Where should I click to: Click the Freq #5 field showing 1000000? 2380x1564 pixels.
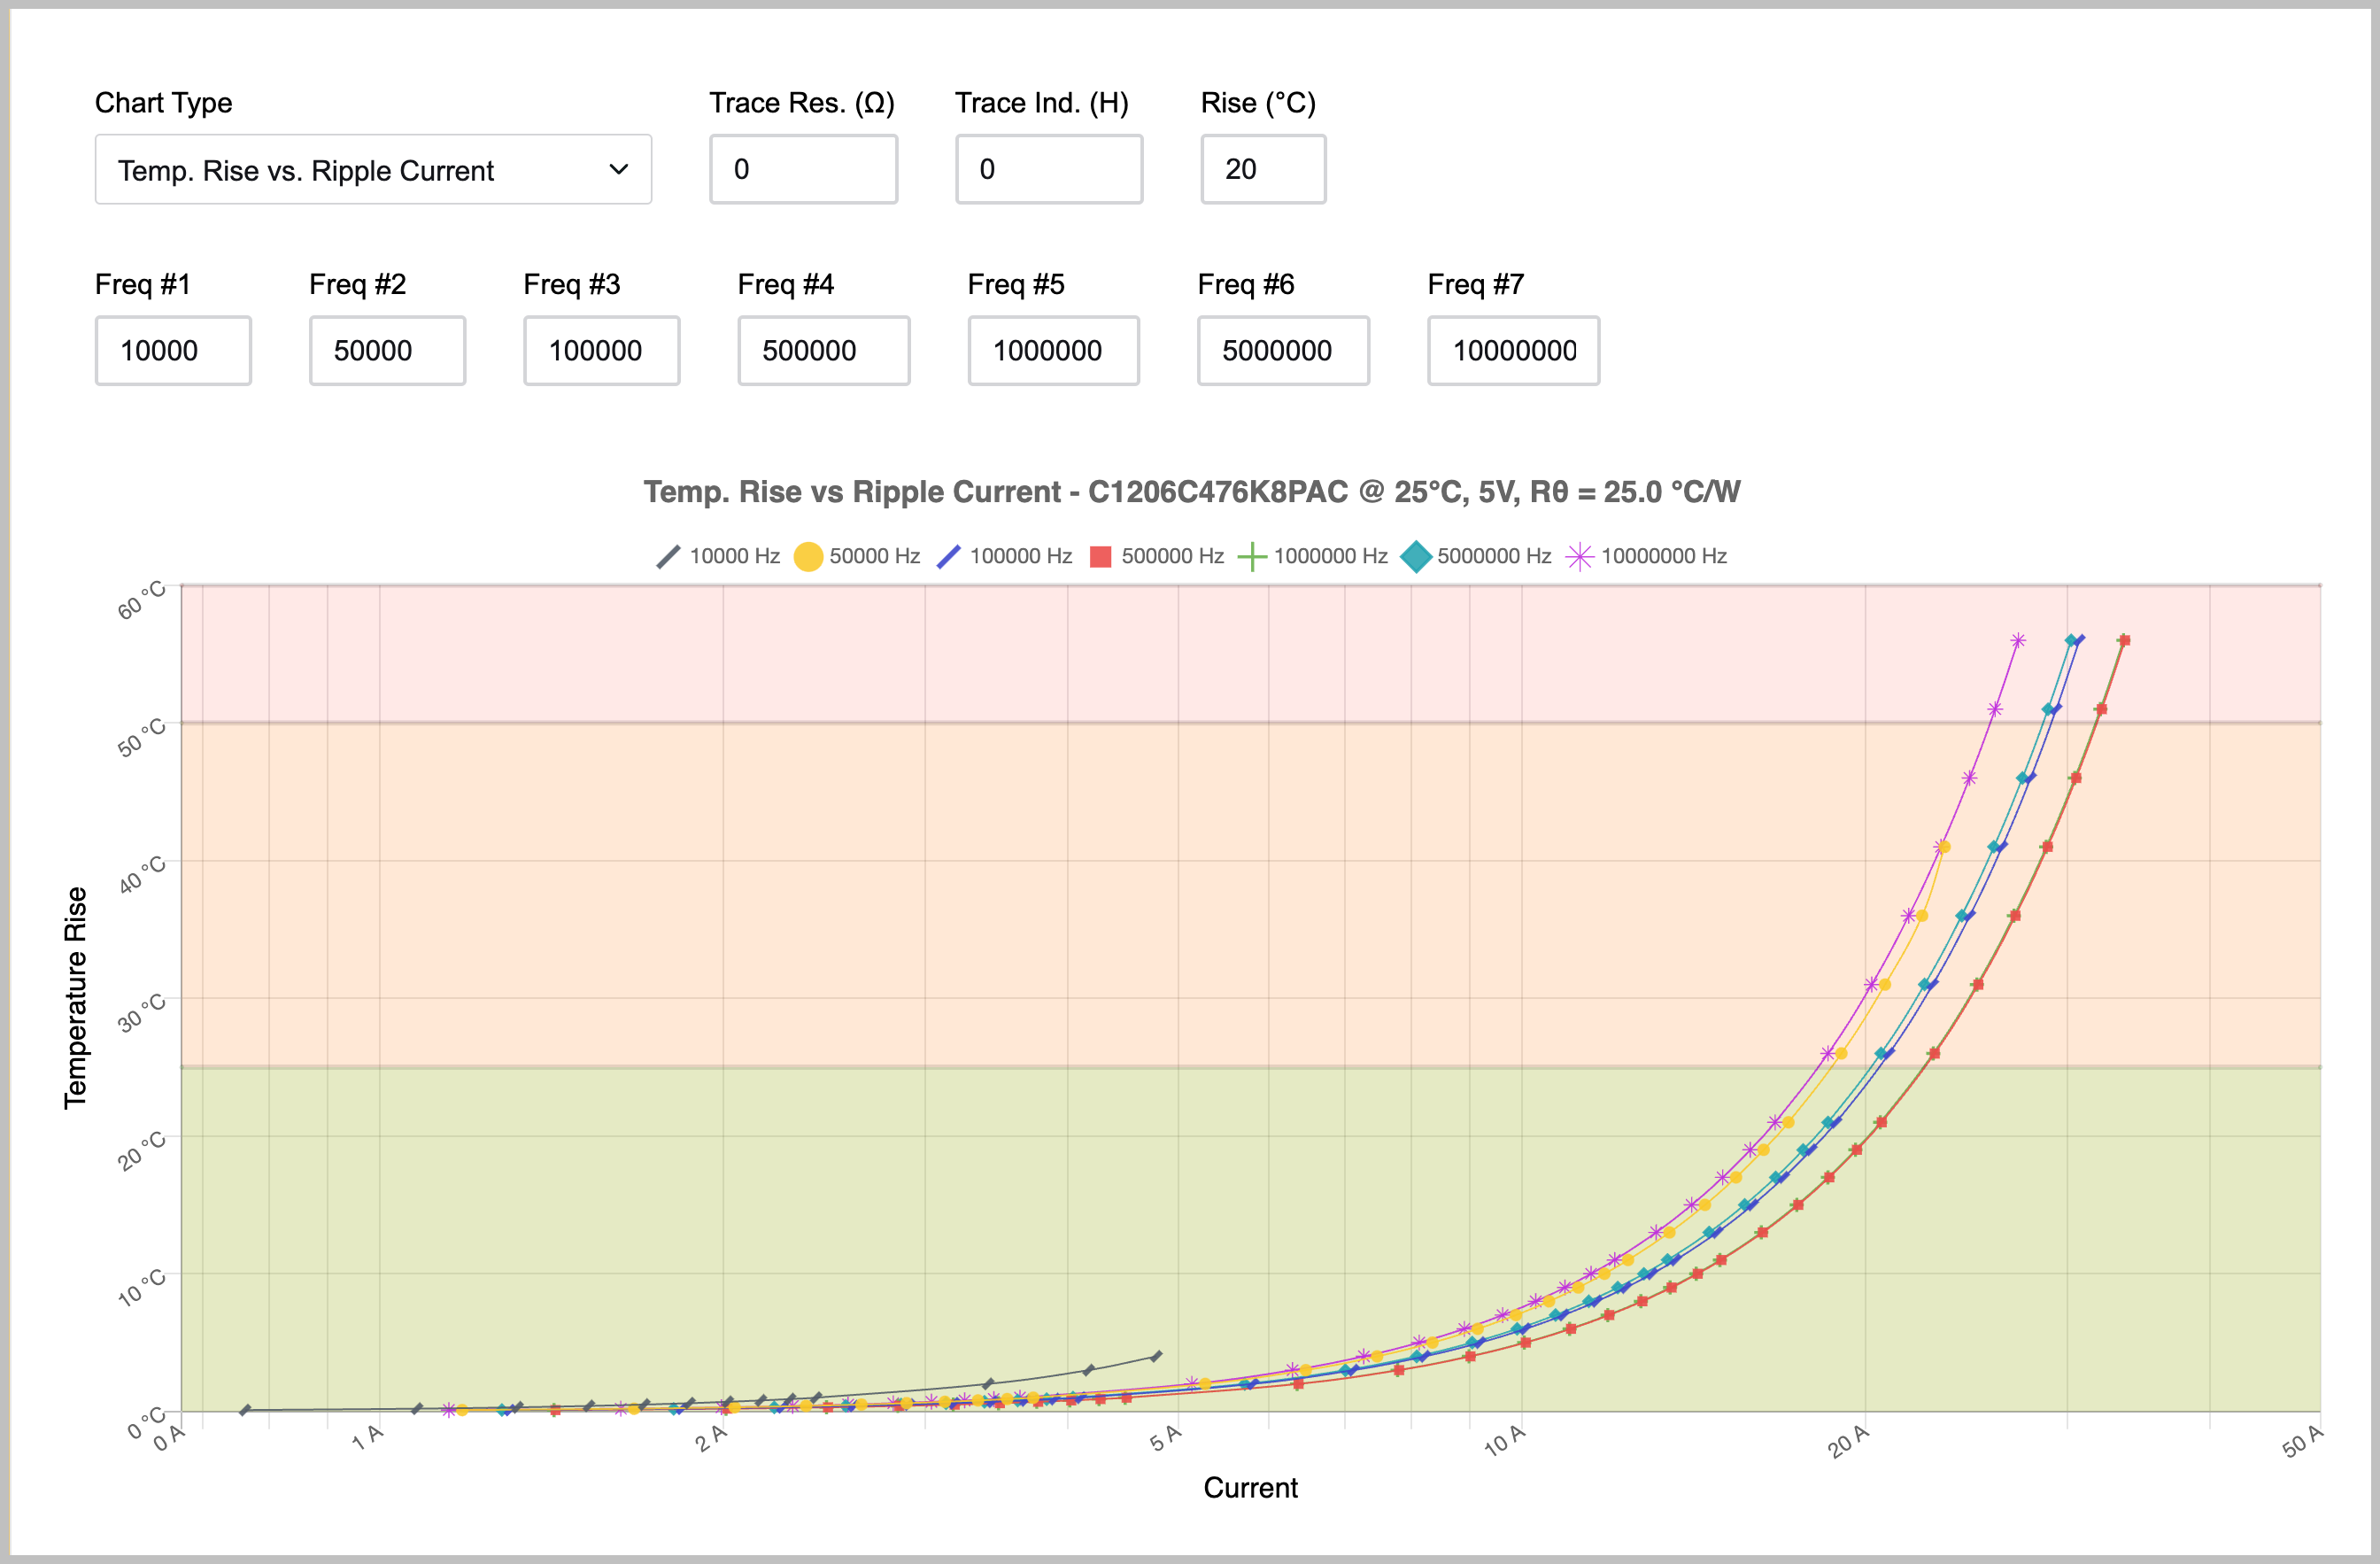(1053, 351)
